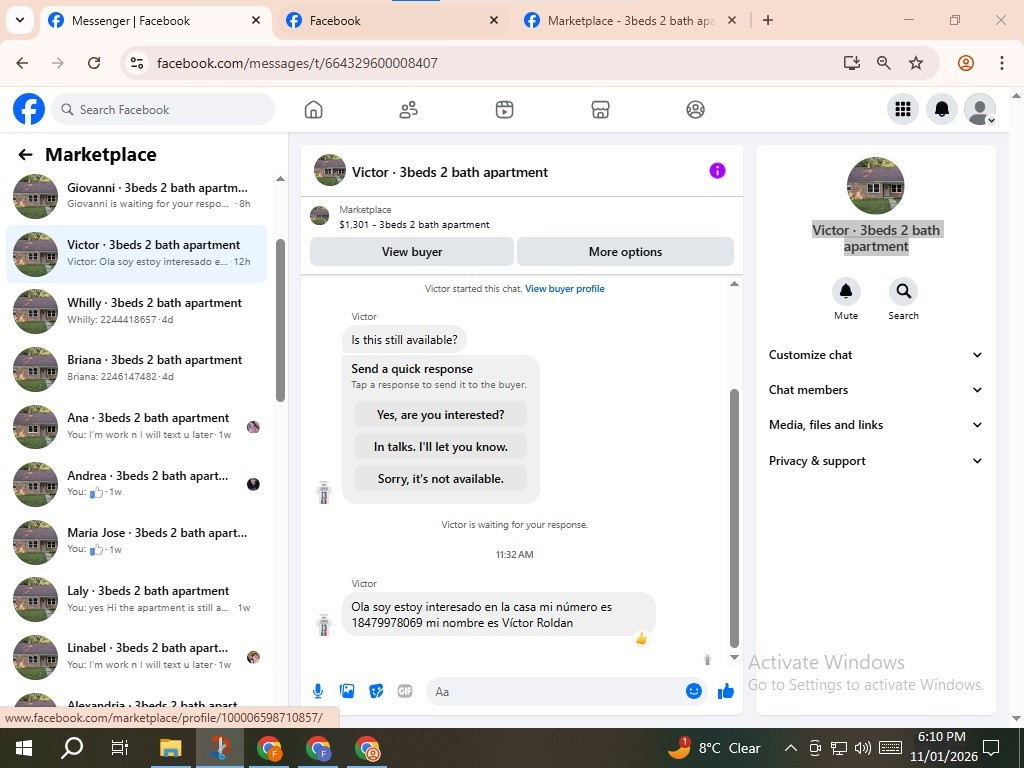Mute this chat with bell icon
The image size is (1024, 768).
tap(846, 291)
